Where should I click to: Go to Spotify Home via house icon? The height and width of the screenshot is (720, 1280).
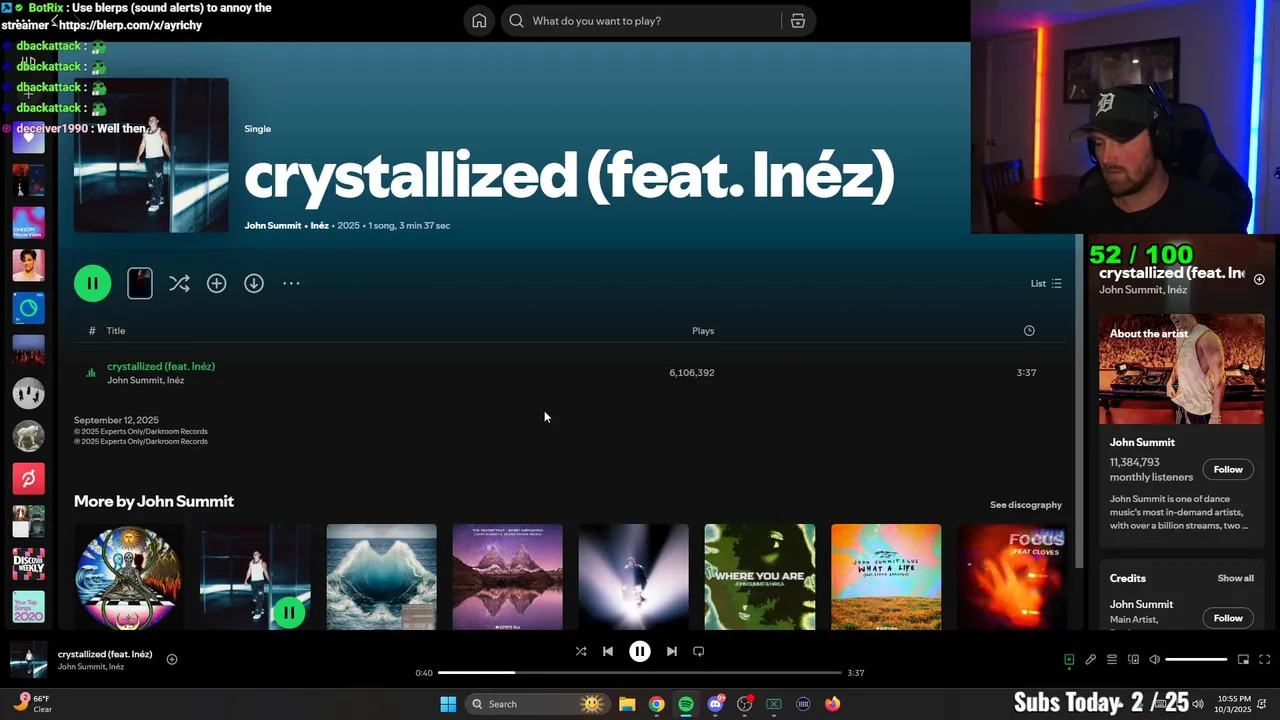(479, 21)
